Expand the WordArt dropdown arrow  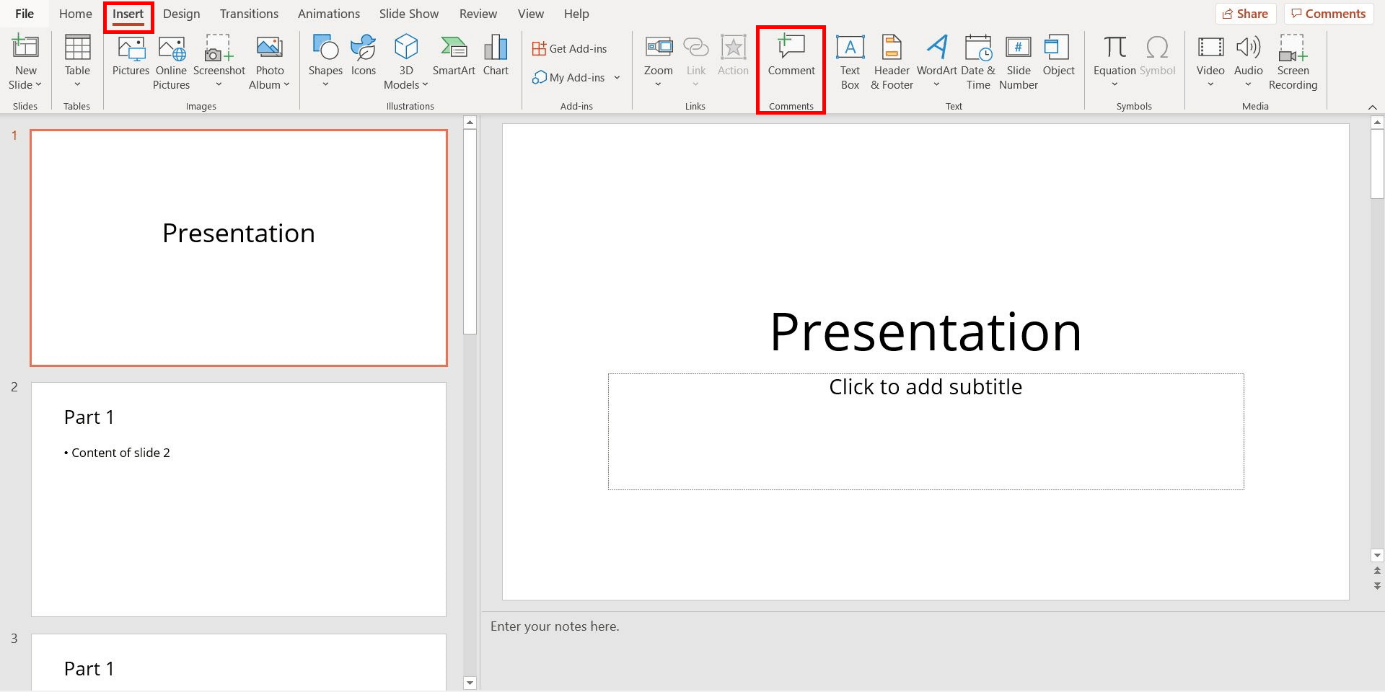pyautogui.click(x=936, y=85)
